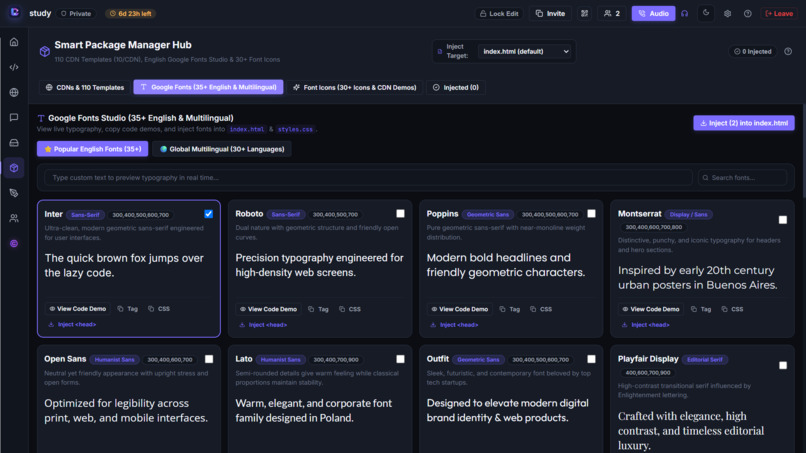Click the app logo beside study
The width and height of the screenshot is (806, 453).
[15, 12]
